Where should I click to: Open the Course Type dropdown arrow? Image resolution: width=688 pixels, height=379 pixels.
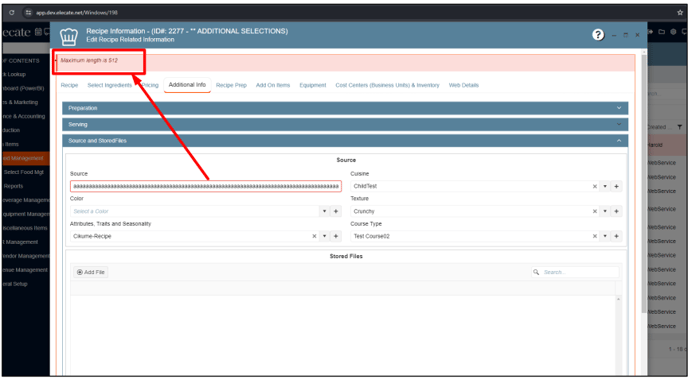(x=605, y=236)
